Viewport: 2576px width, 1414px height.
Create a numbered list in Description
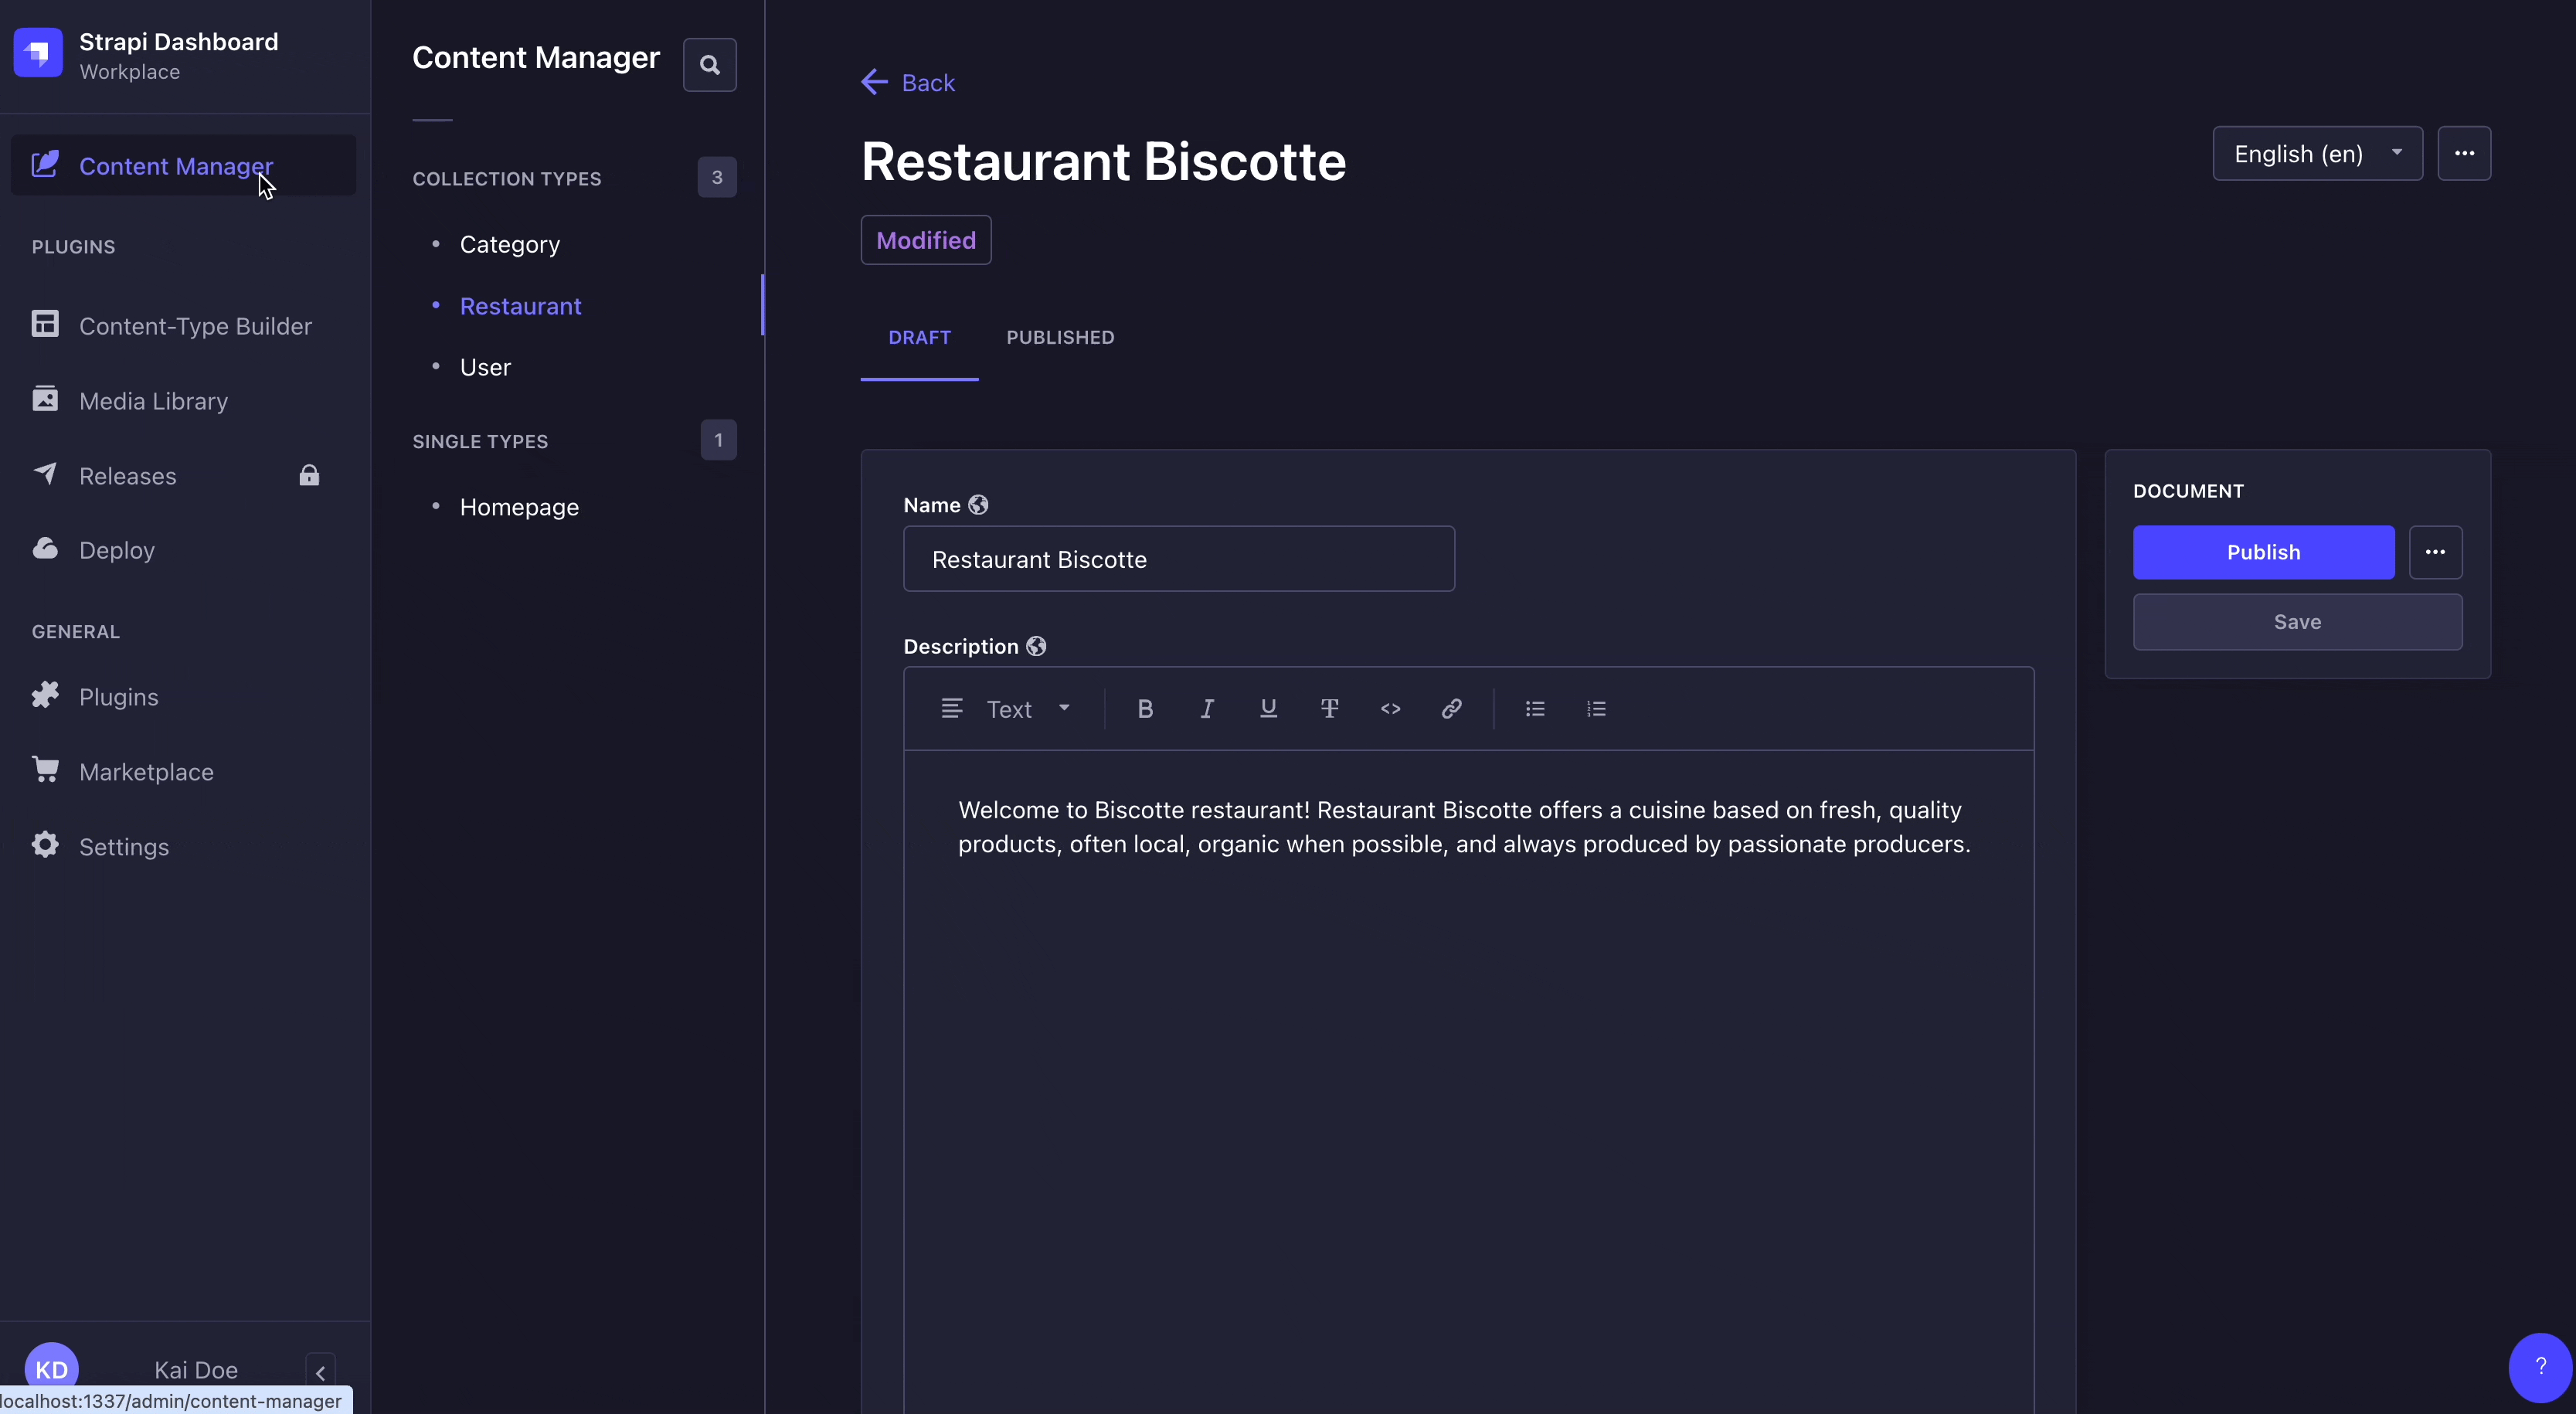1596,709
